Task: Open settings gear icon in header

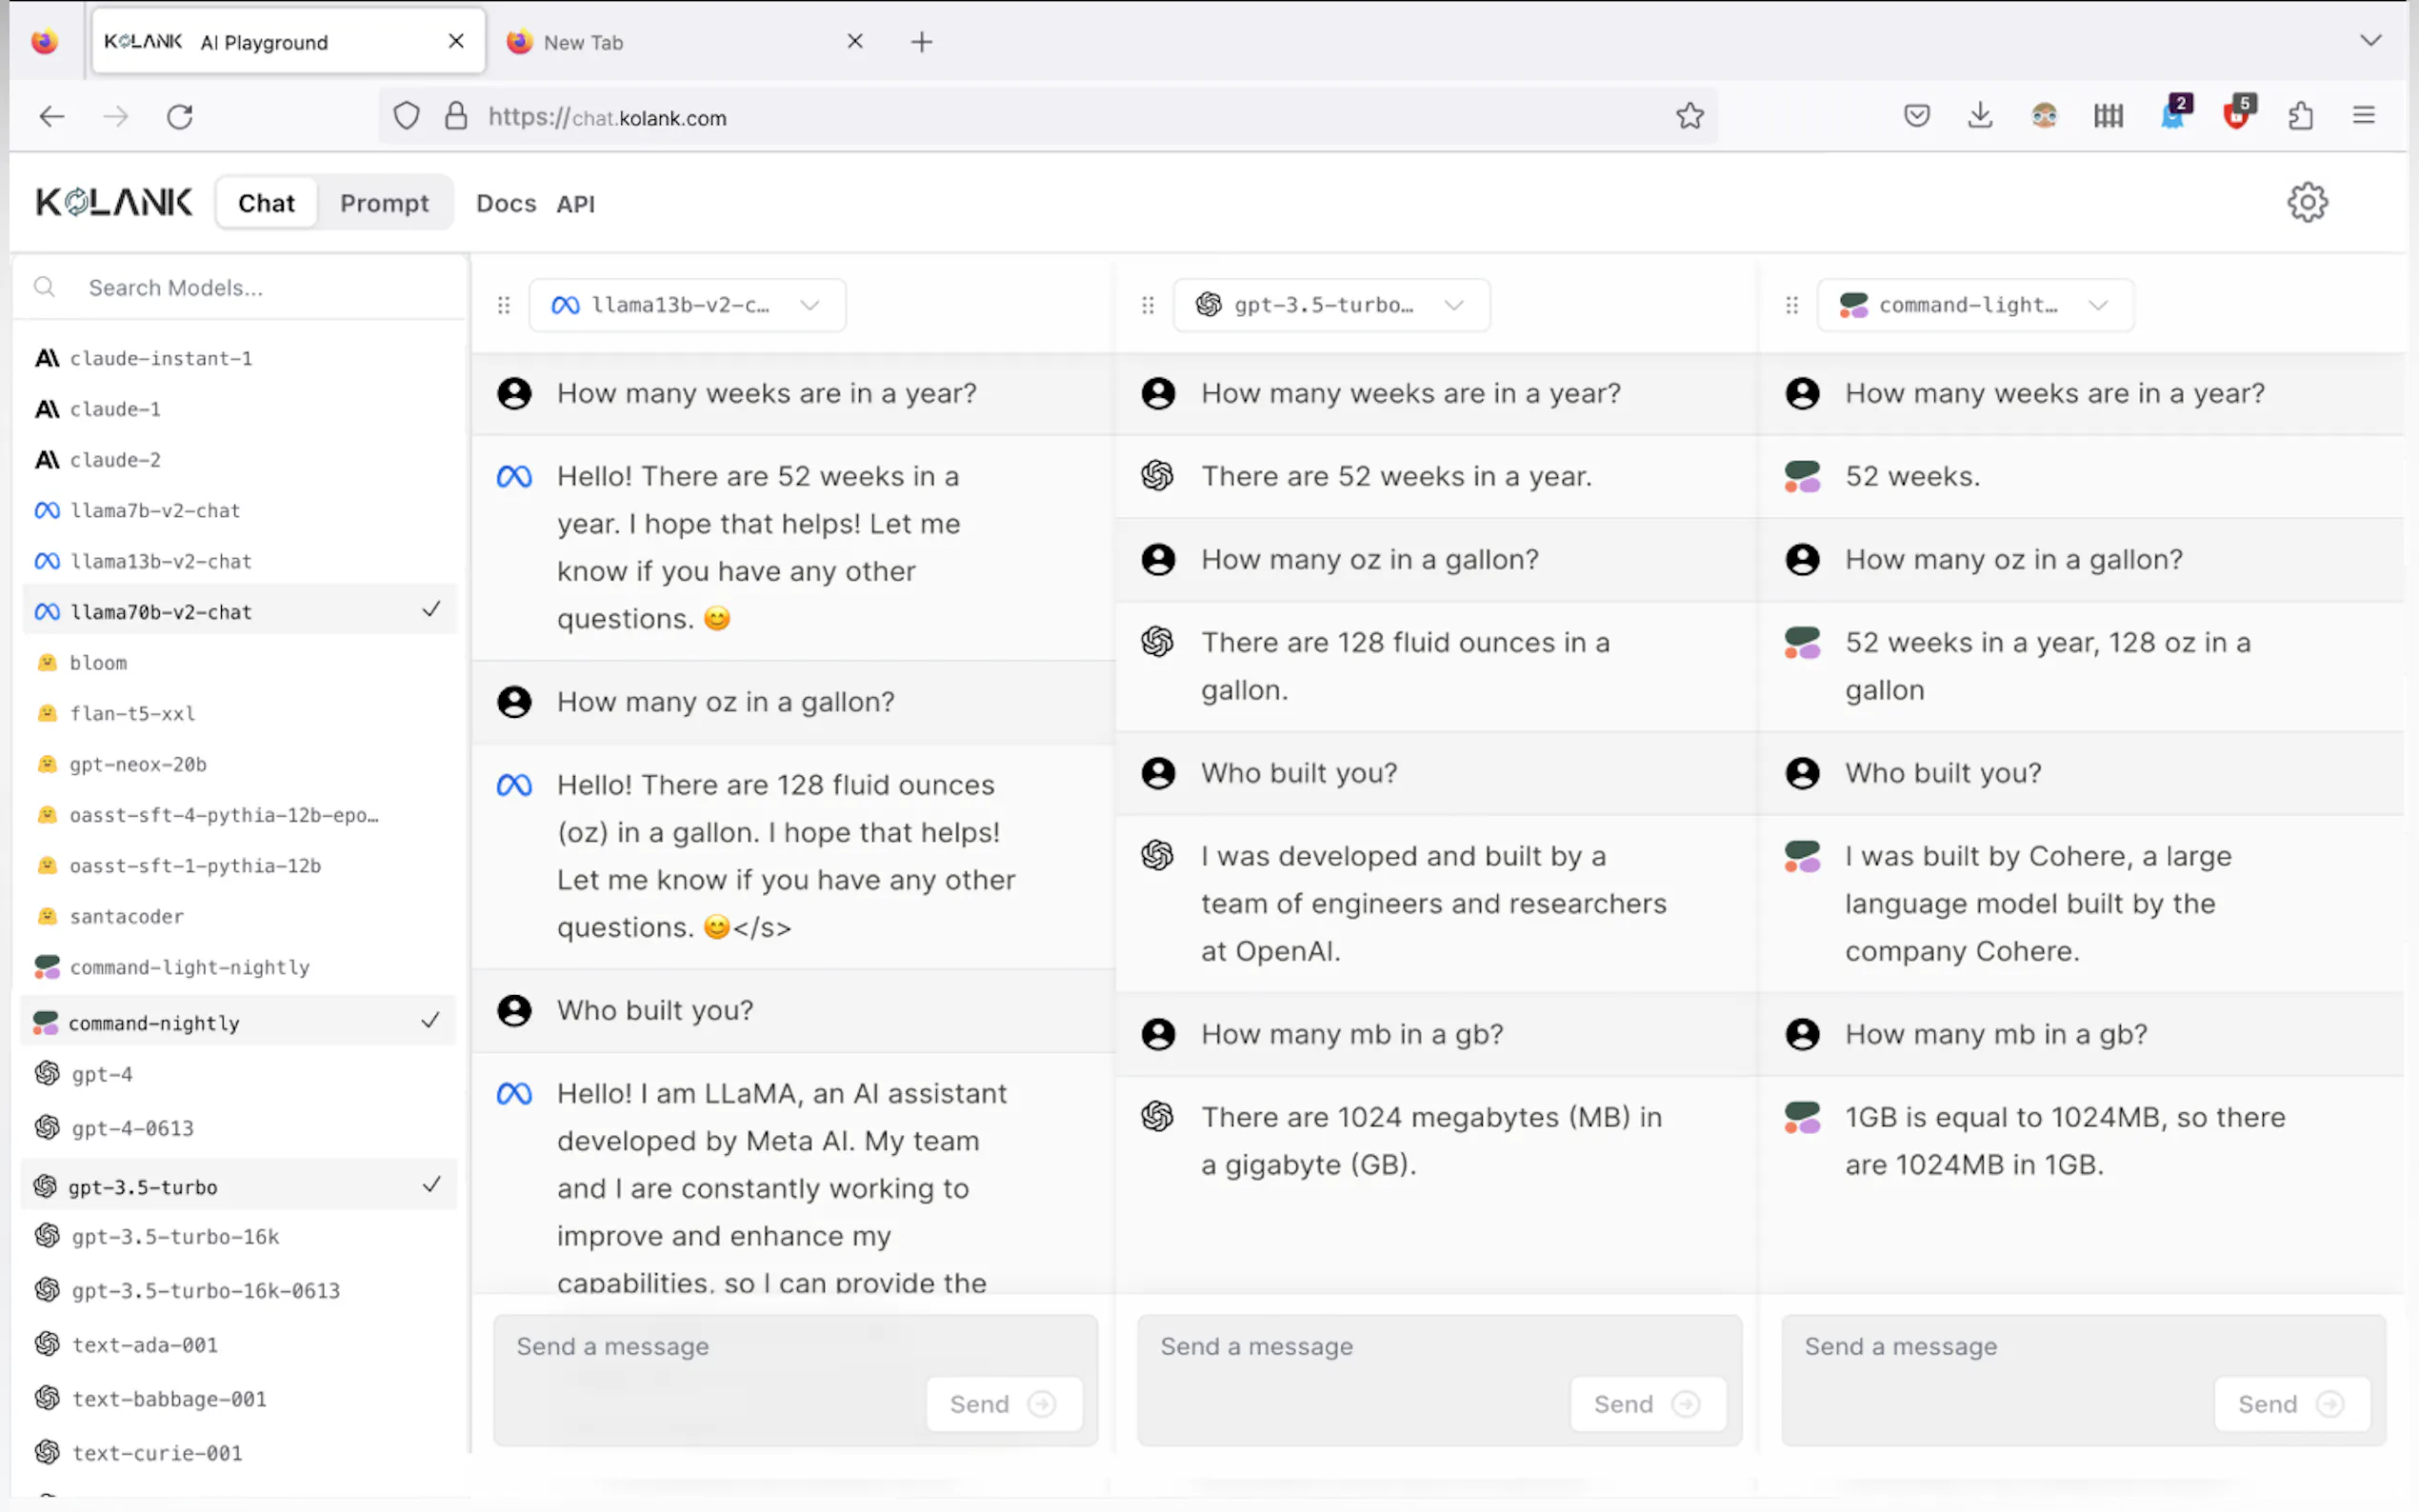Action: click(2306, 203)
